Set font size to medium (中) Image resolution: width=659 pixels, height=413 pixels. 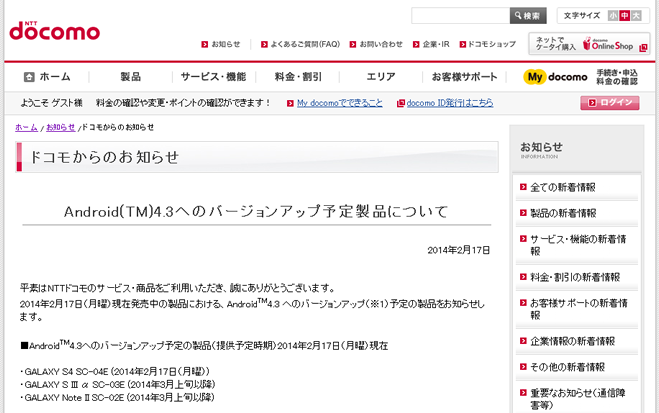(625, 16)
